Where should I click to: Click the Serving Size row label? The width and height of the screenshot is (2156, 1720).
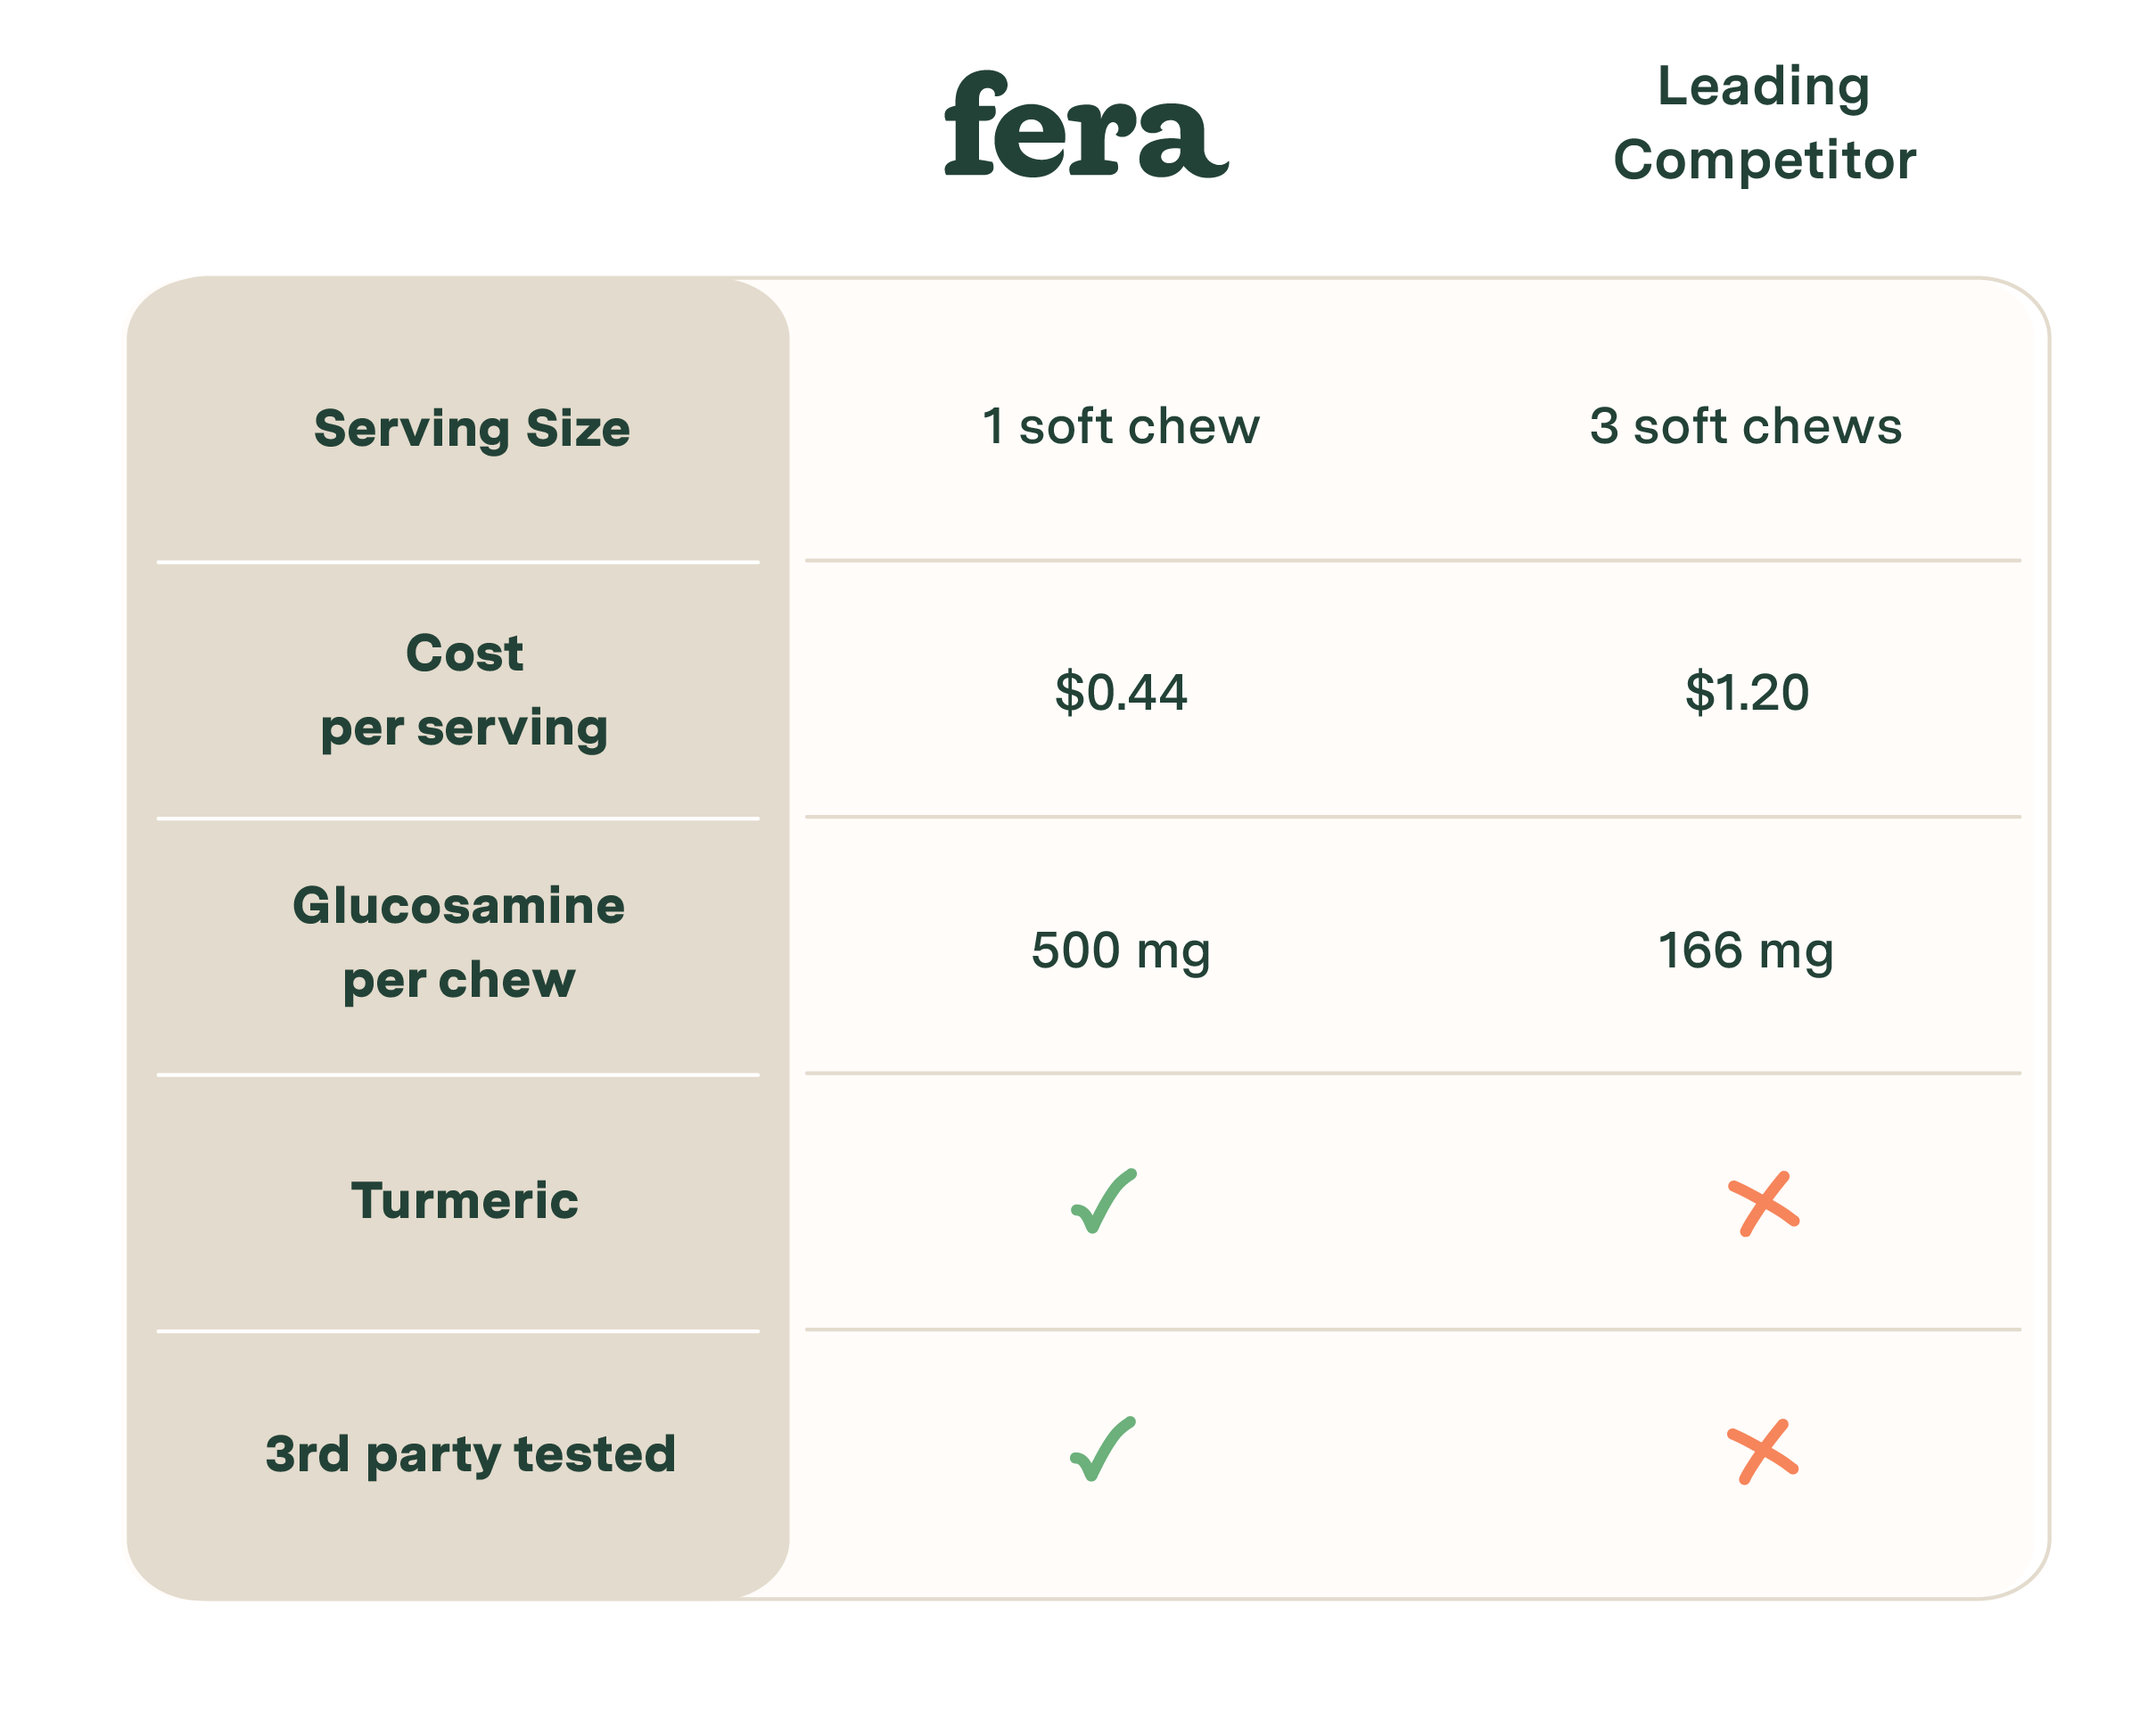(472, 429)
